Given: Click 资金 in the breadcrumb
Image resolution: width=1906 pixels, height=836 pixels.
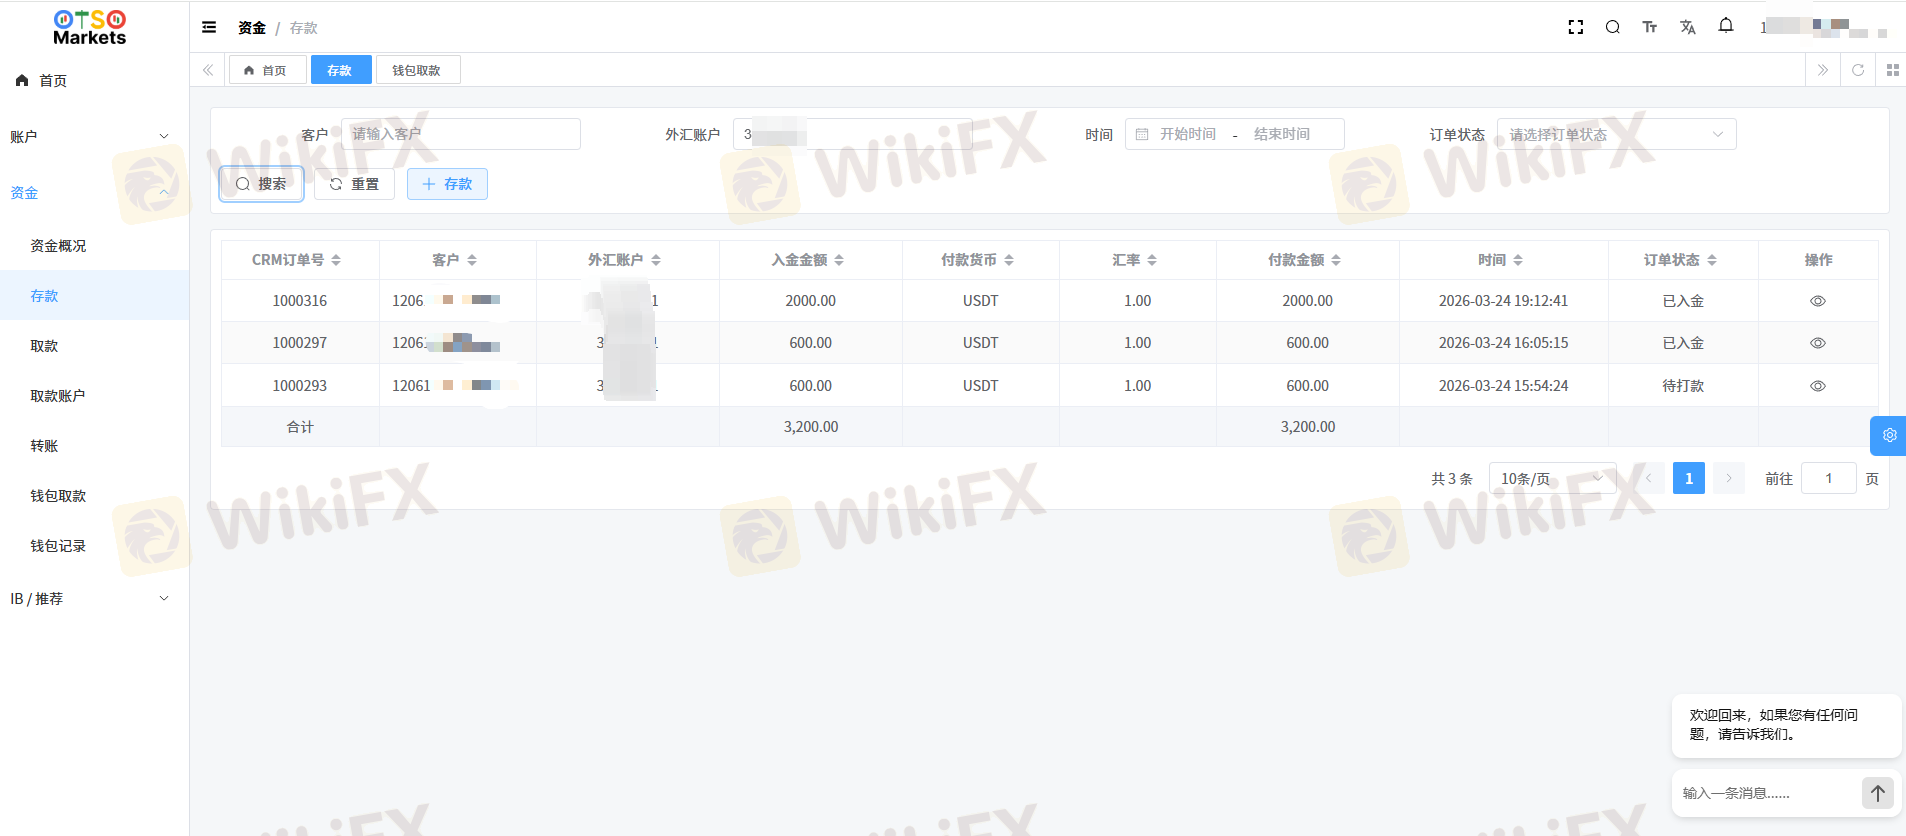Looking at the screenshot, I should point(252,28).
